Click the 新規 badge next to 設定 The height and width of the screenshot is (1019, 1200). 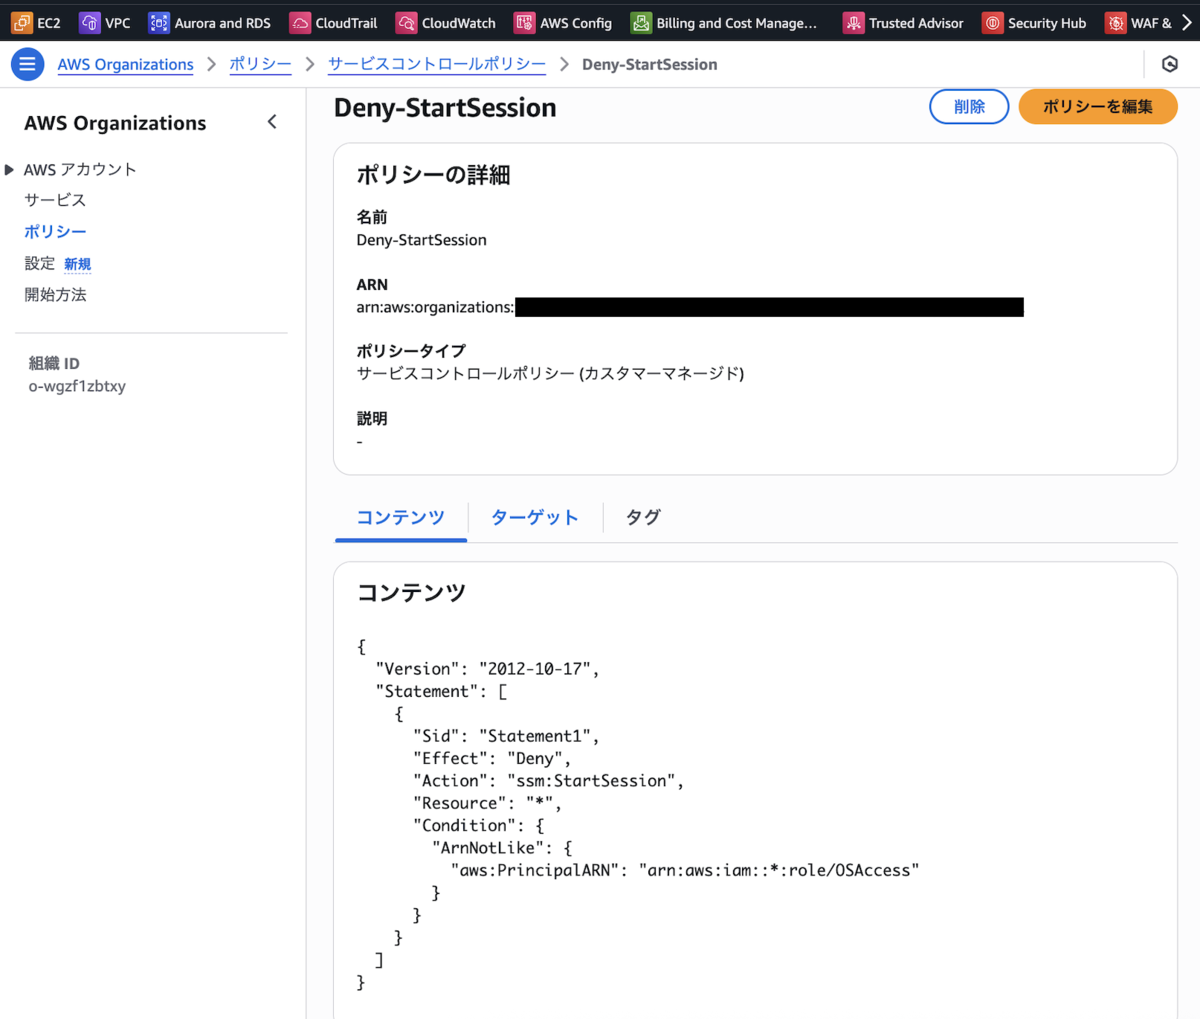tap(78, 264)
